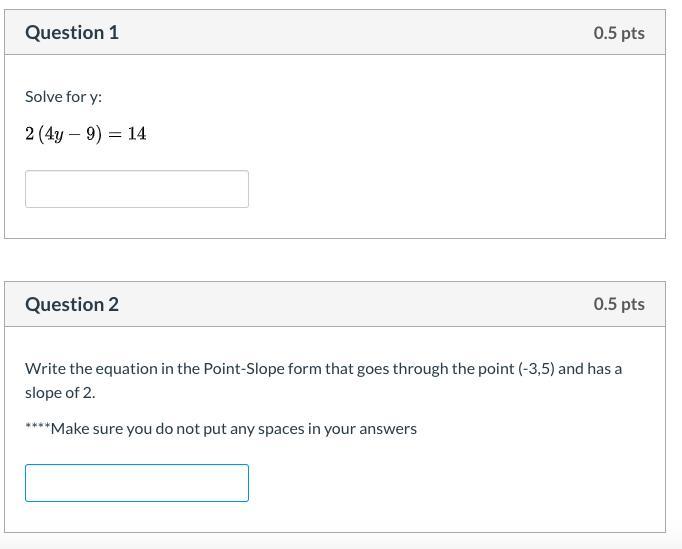Image resolution: width=682 pixels, height=549 pixels.
Task: Click "Write the equation" at the start of Question 2
Action: (85, 368)
